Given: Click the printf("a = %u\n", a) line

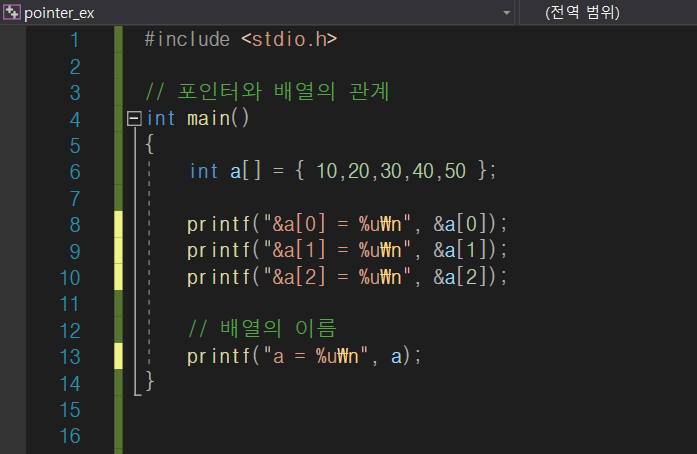Looking at the screenshot, I should (x=304, y=356).
